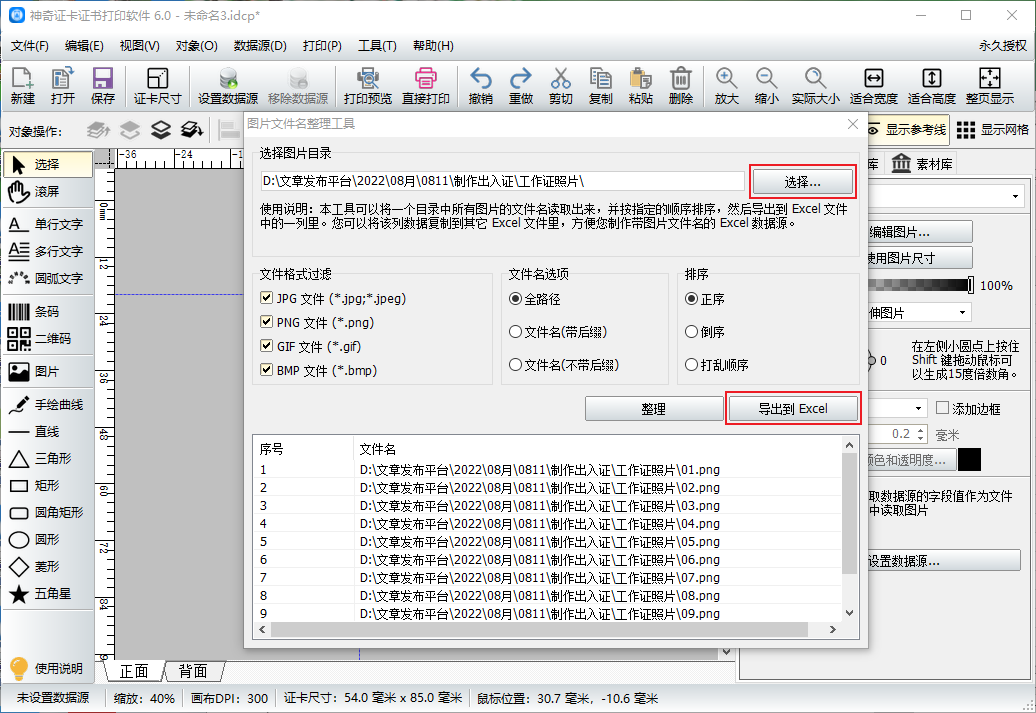Choose 倒序 sort order

pos(691,332)
